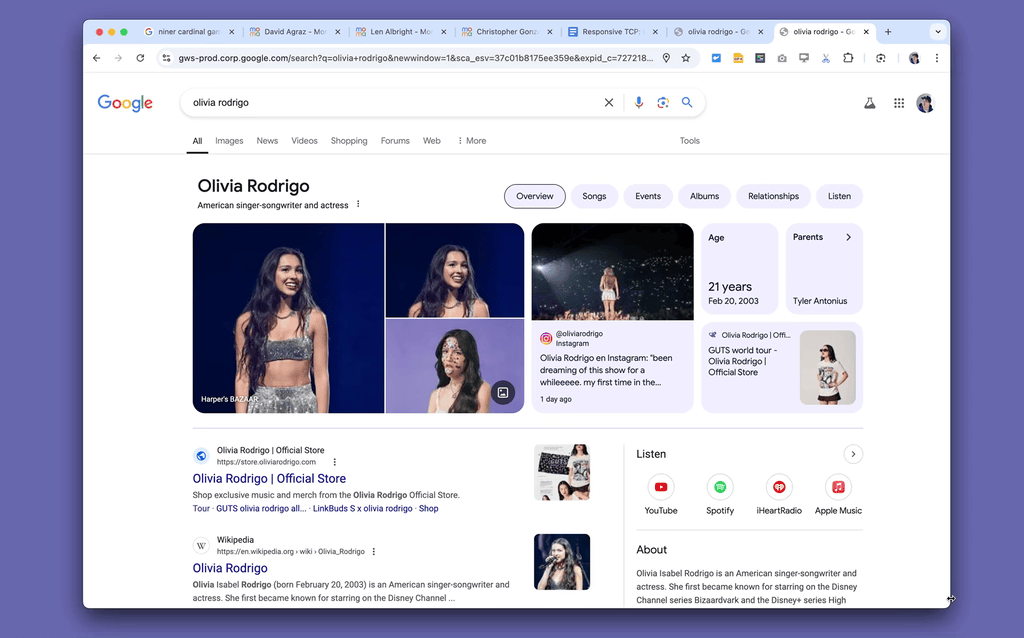The width and height of the screenshot is (1024, 638).
Task: Open the Google account avatar on the page
Action: click(925, 103)
